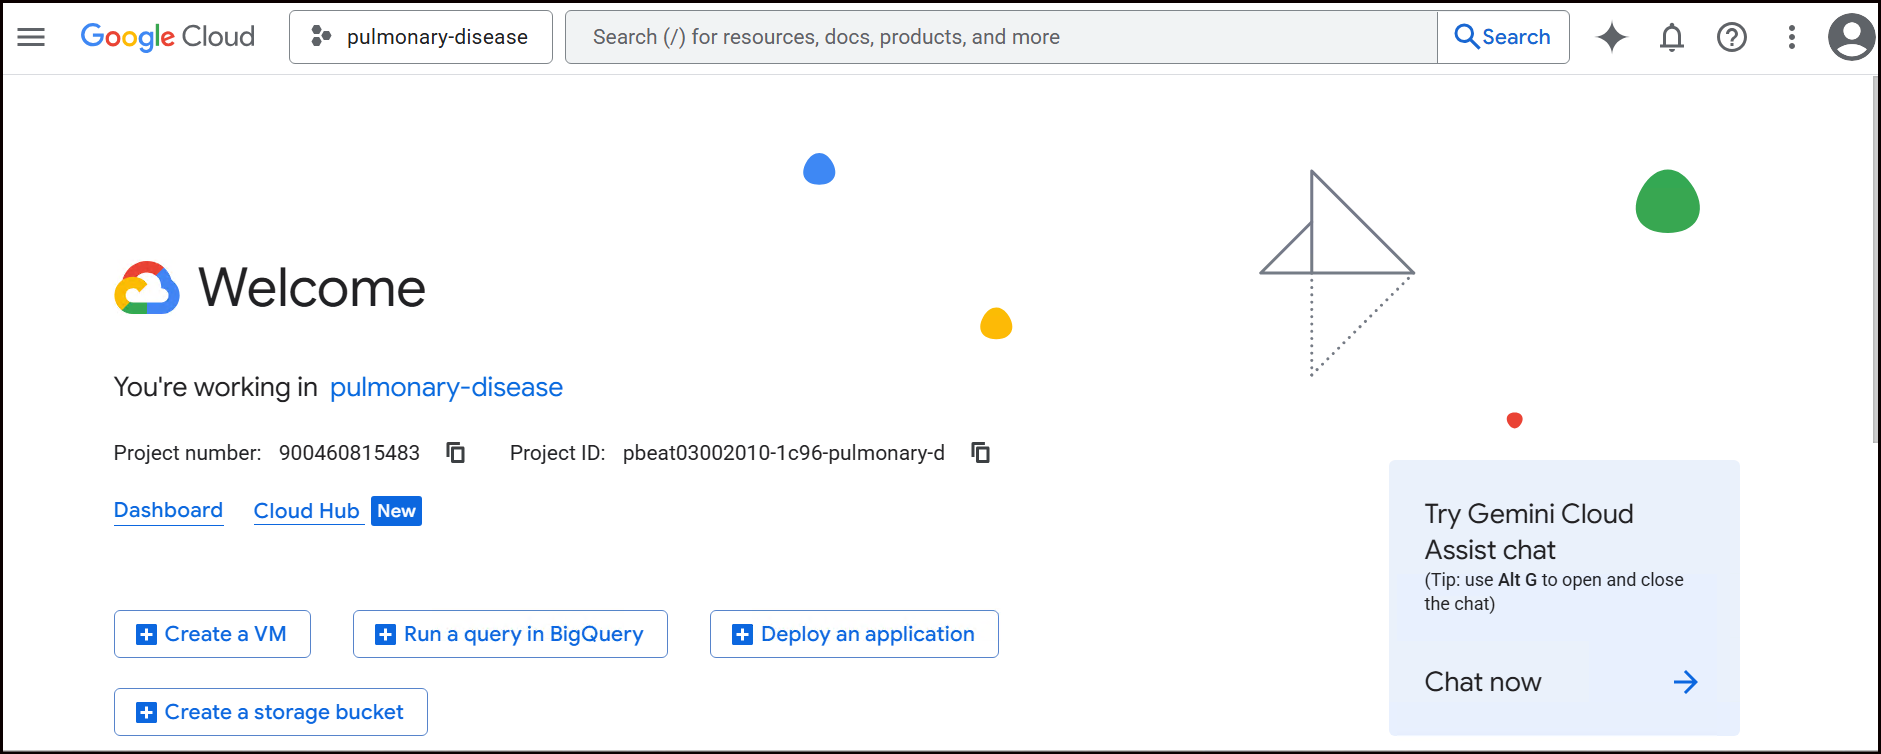Open Gemini AI sparkle assistant
1881x754 pixels.
(1612, 37)
